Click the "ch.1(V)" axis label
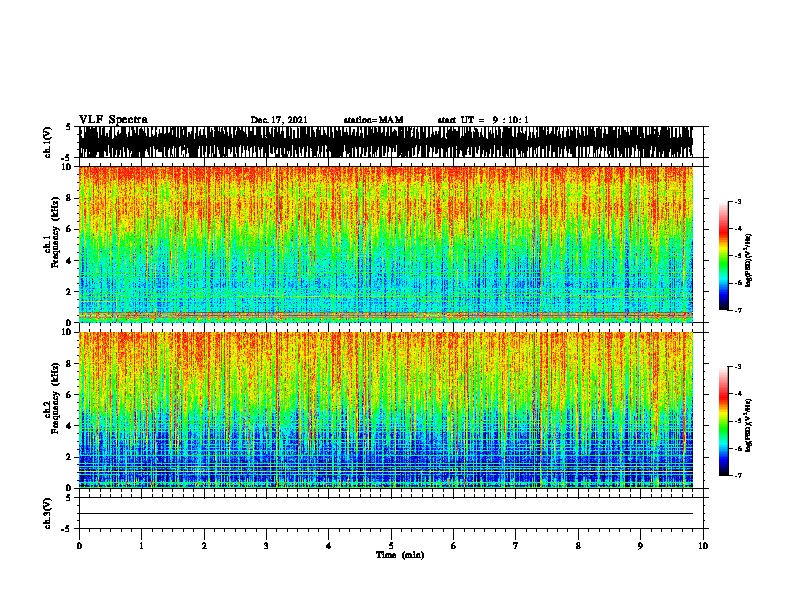 [48, 142]
